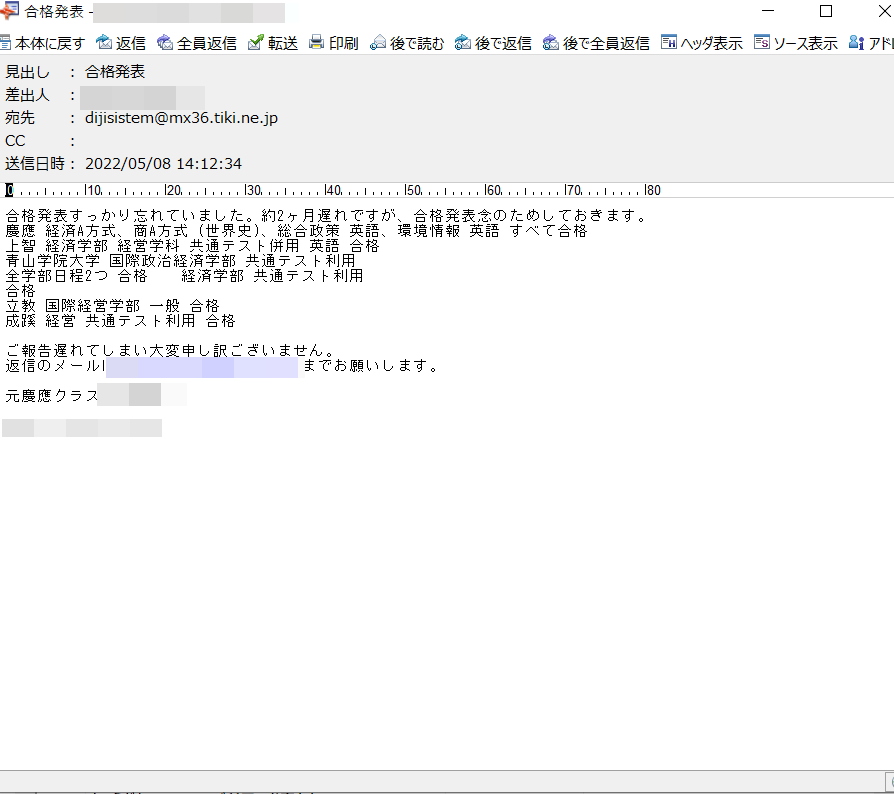Show message headers via ヘッダ表示
894x794 pixels.
click(712, 43)
